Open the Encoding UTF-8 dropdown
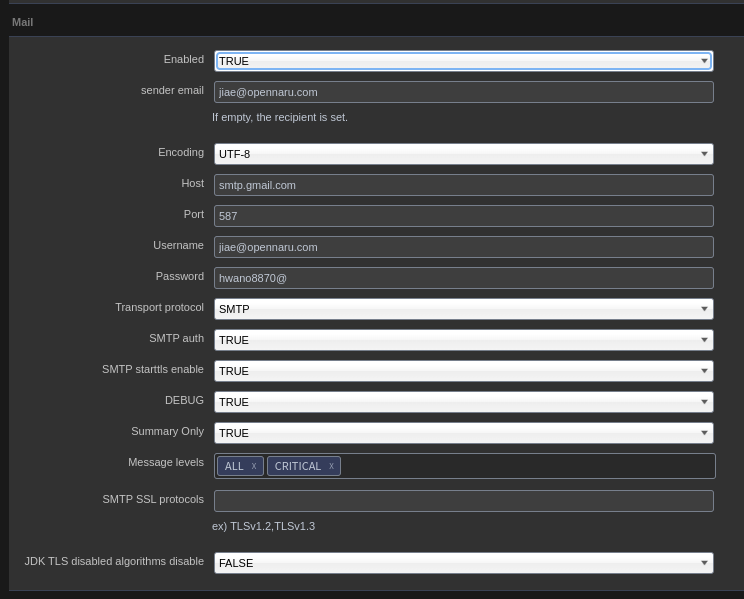Image resolution: width=744 pixels, height=599 pixels. [x=463, y=154]
